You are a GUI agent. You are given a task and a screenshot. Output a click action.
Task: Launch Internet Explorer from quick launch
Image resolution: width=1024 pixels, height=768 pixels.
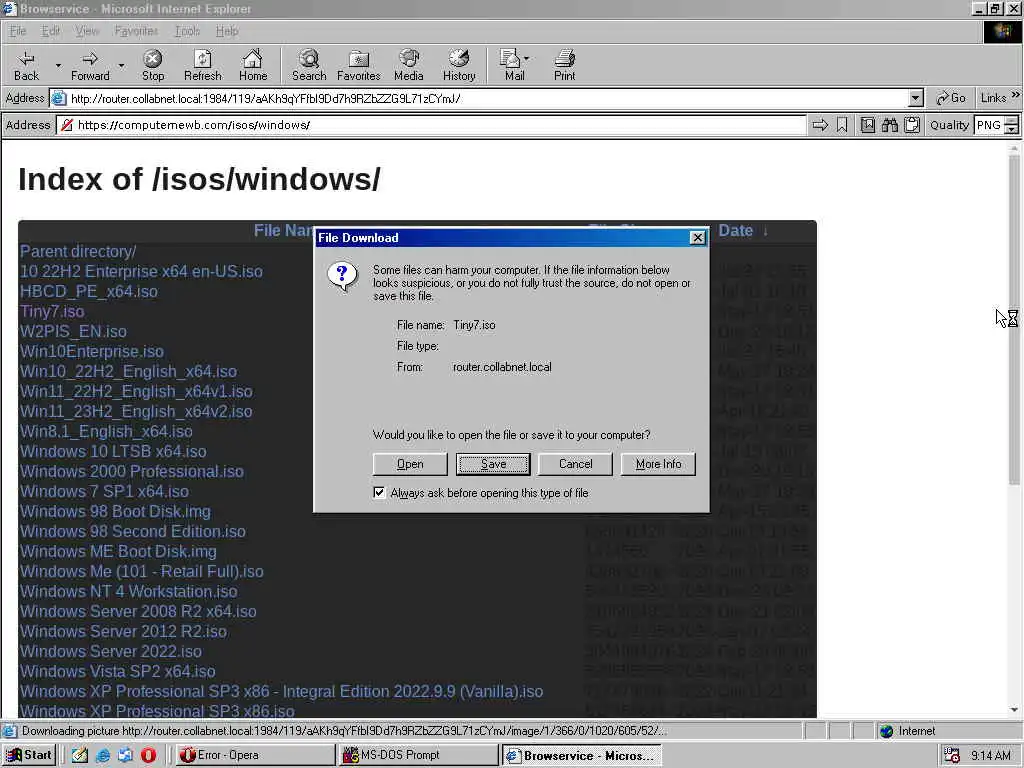coord(103,756)
